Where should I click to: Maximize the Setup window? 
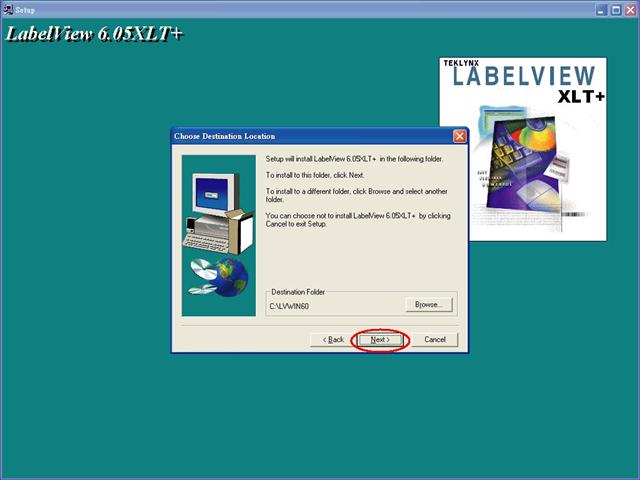tap(616, 10)
